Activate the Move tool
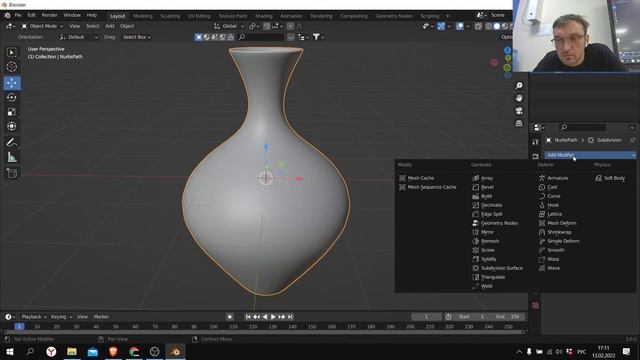The image size is (640, 360). 12,83
